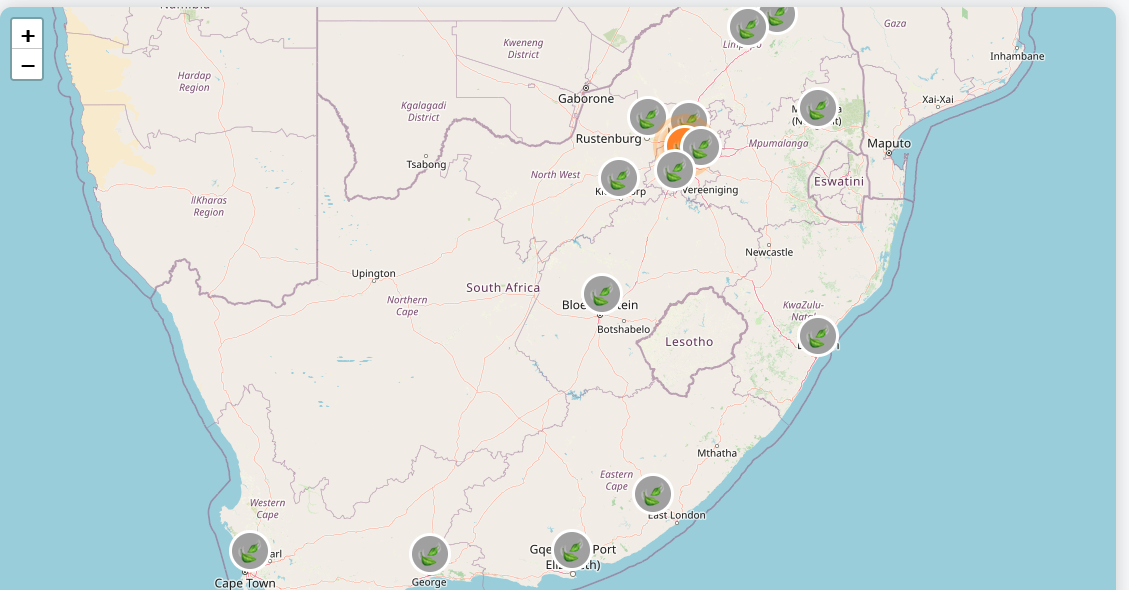The width and height of the screenshot is (1129, 590).
Task: Click the Gqeberha Port Elizabeth leaf marker
Action: 572,550
